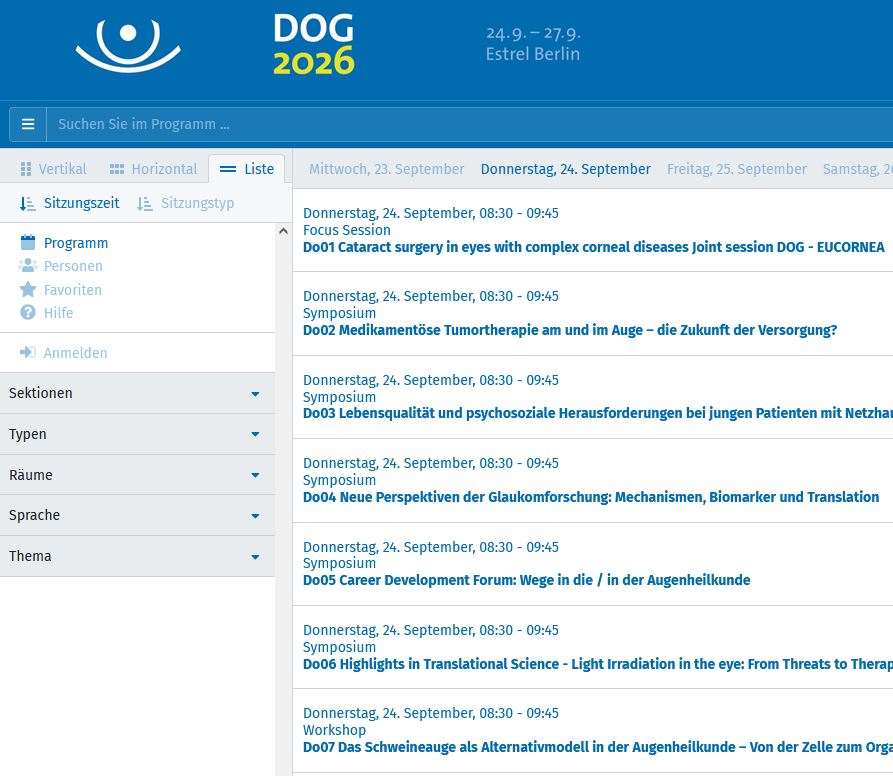Open the hamburger menu button
Screen dimensions: 893x776
coord(28,124)
